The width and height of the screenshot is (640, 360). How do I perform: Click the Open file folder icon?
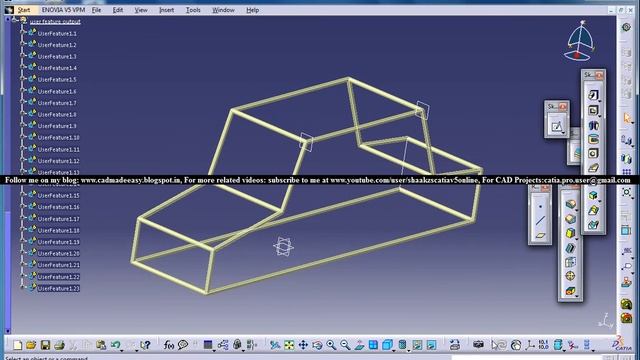(31, 345)
